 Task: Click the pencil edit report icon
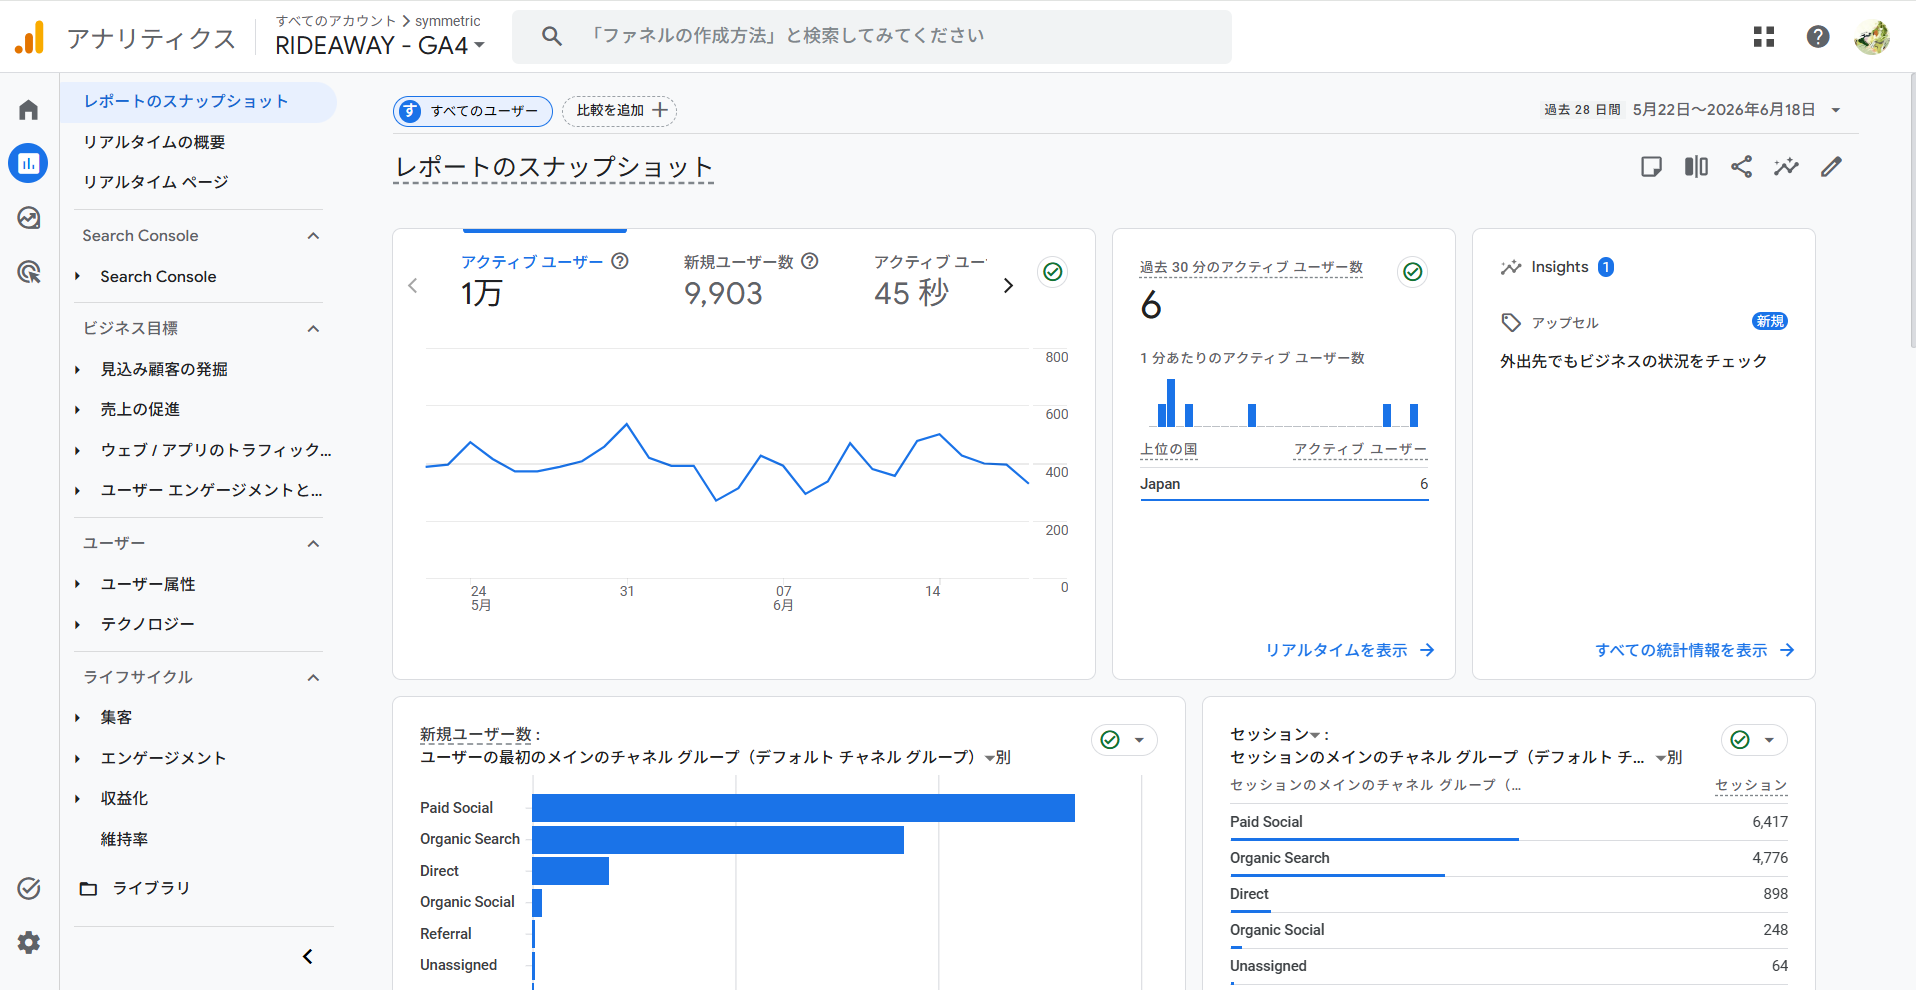(1831, 167)
